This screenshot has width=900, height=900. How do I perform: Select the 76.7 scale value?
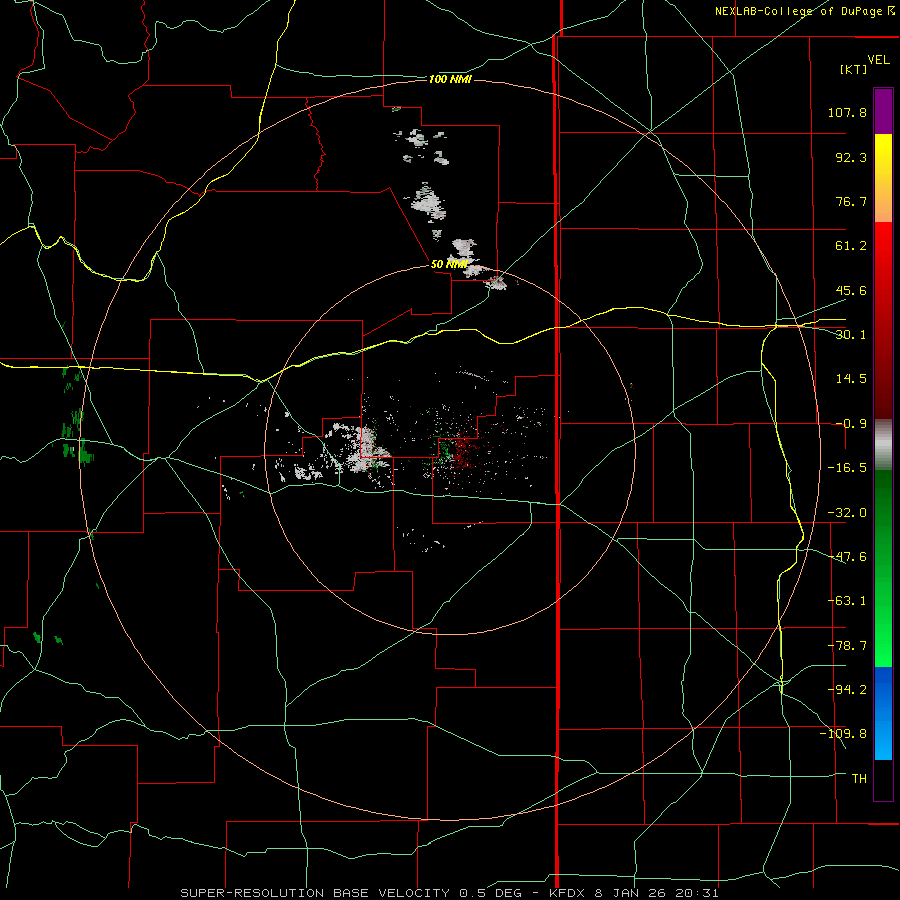pos(851,201)
